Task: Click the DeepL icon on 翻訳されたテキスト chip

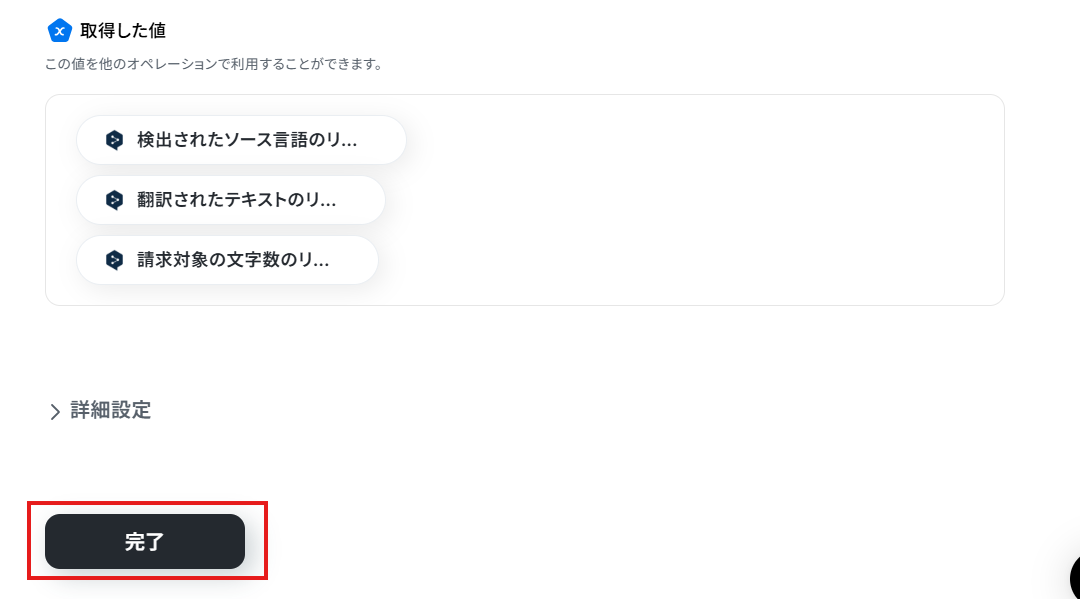Action: click(x=114, y=200)
